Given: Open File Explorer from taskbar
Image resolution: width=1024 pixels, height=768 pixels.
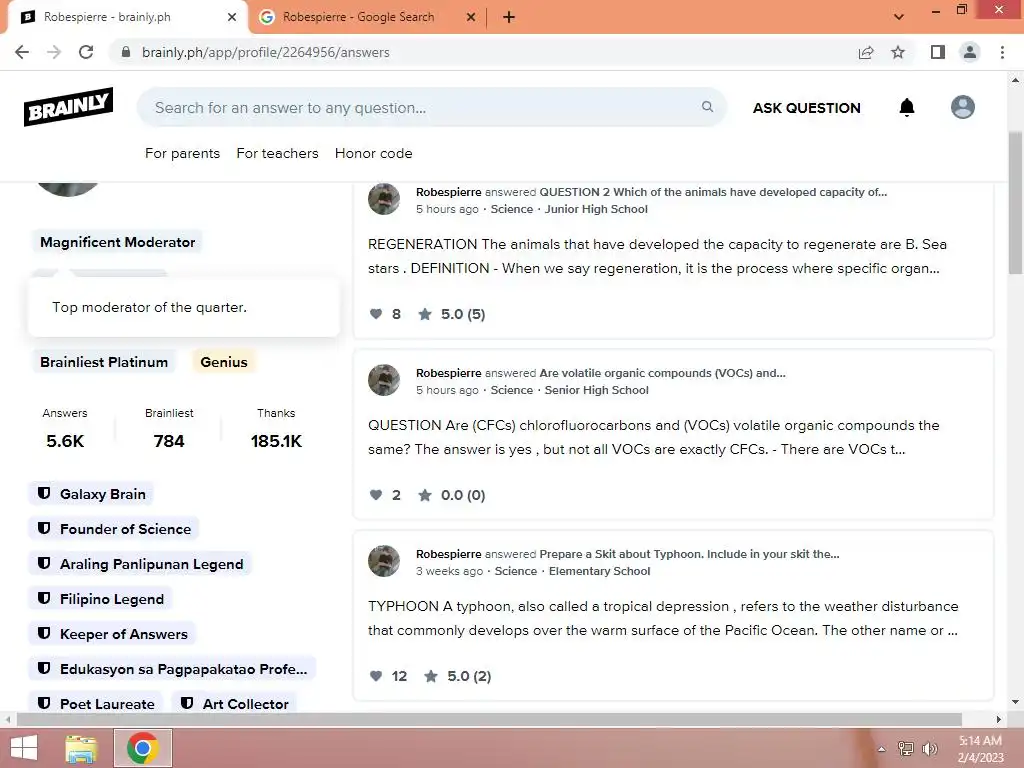Looking at the screenshot, I should click(82, 748).
